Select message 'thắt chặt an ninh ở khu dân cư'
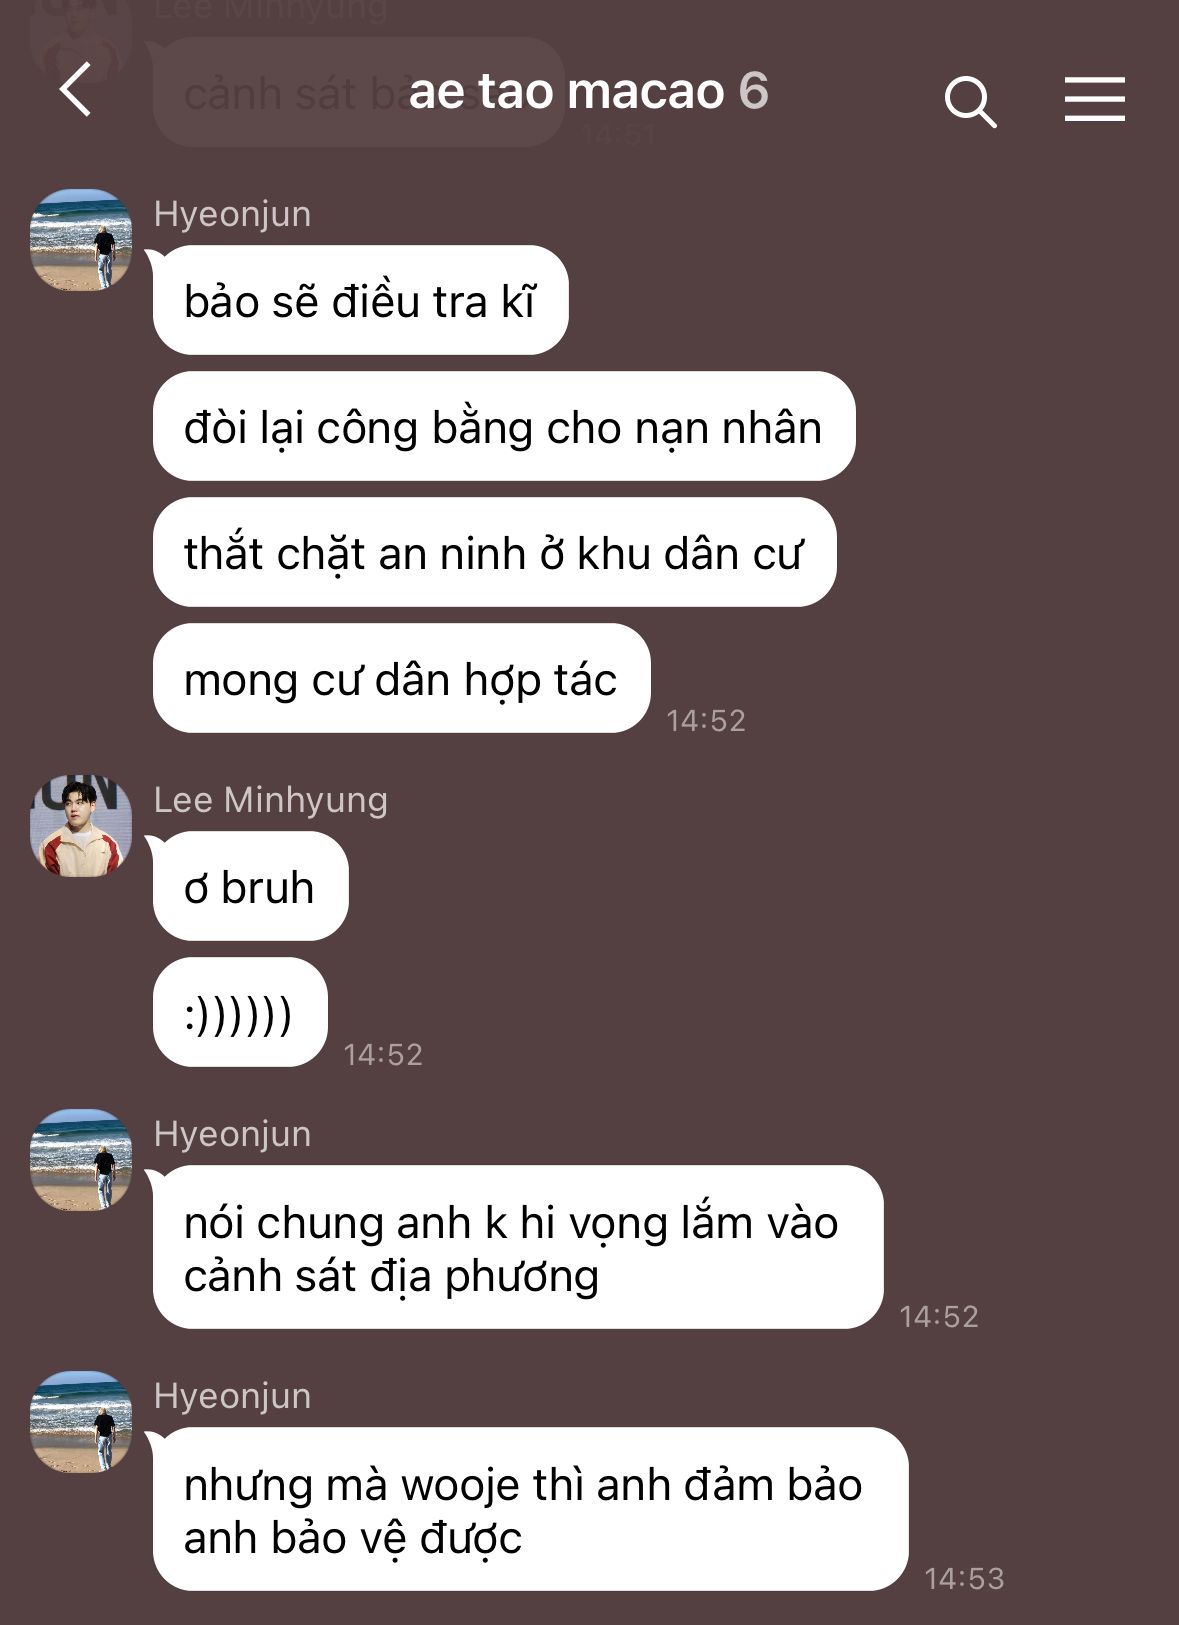The height and width of the screenshot is (1625, 1179). (494, 552)
